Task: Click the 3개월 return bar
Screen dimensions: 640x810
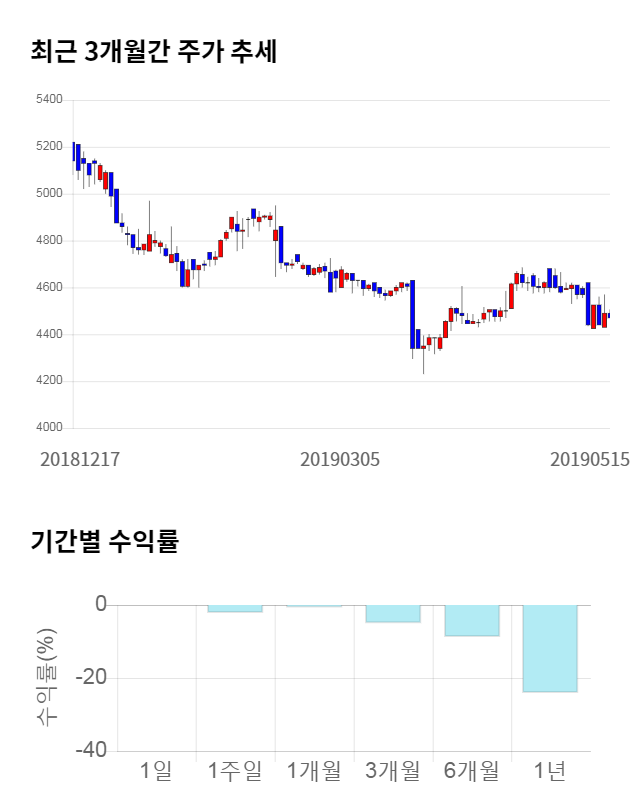Action: [x=393, y=614]
